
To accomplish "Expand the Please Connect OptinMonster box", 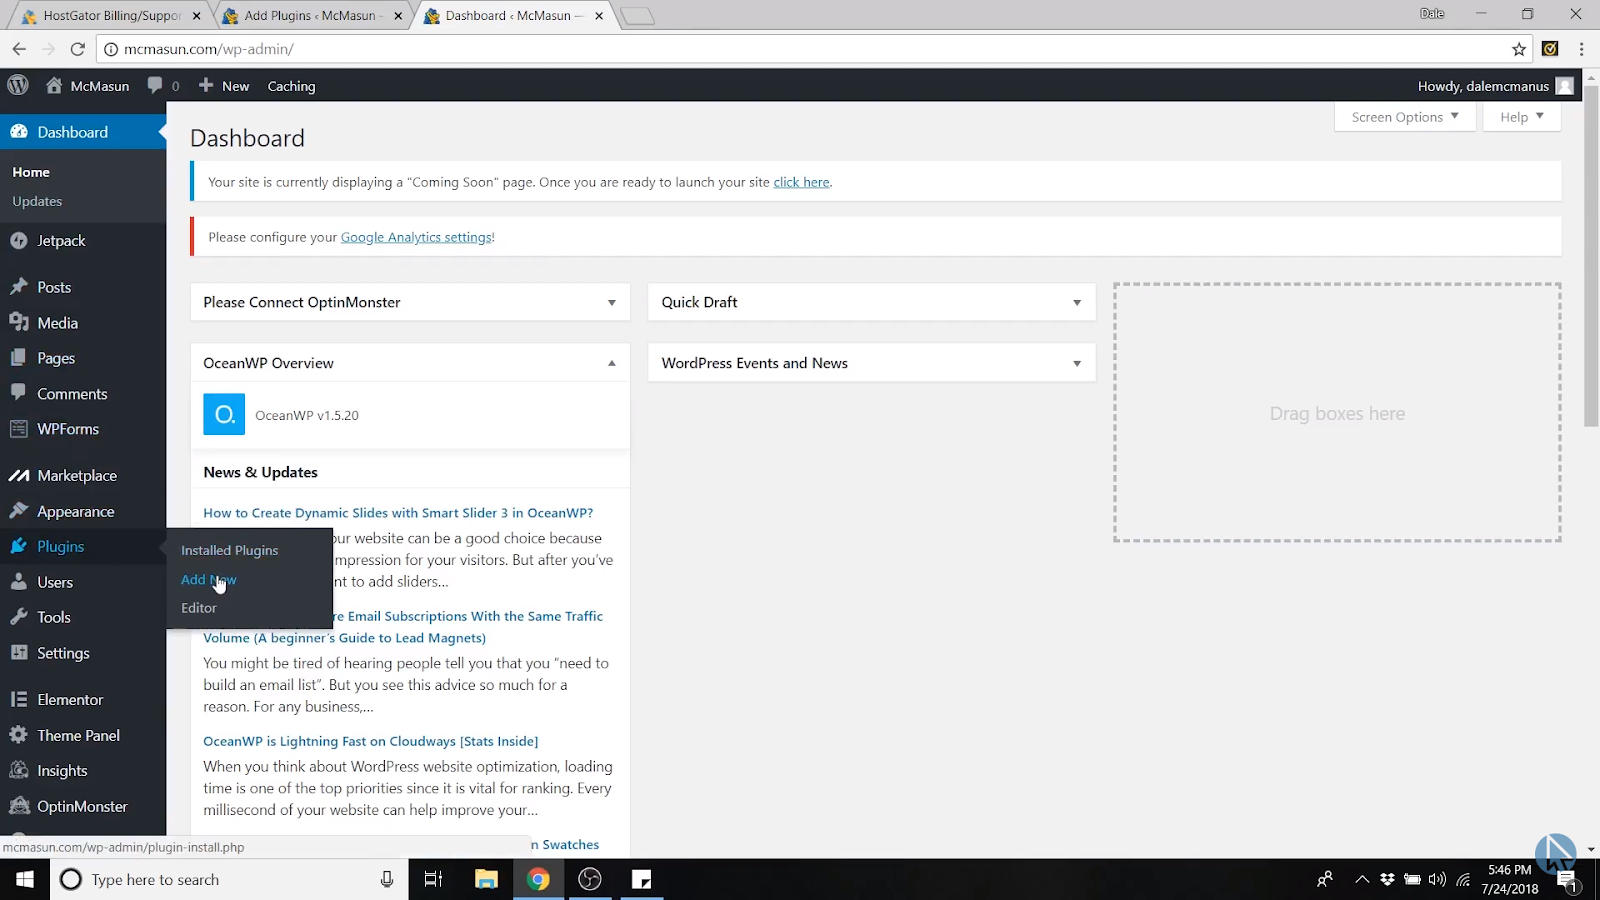I will (612, 303).
